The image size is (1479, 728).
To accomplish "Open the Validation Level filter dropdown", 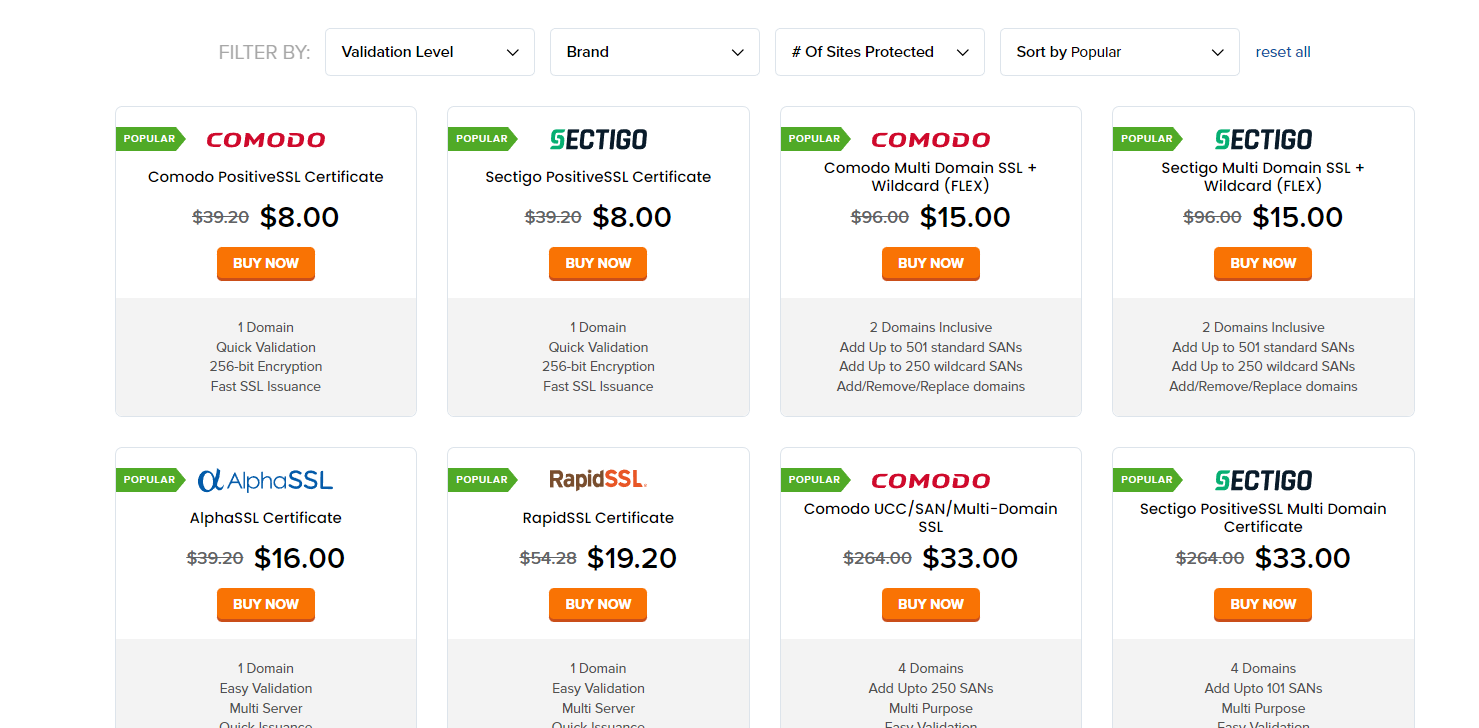I will point(430,52).
